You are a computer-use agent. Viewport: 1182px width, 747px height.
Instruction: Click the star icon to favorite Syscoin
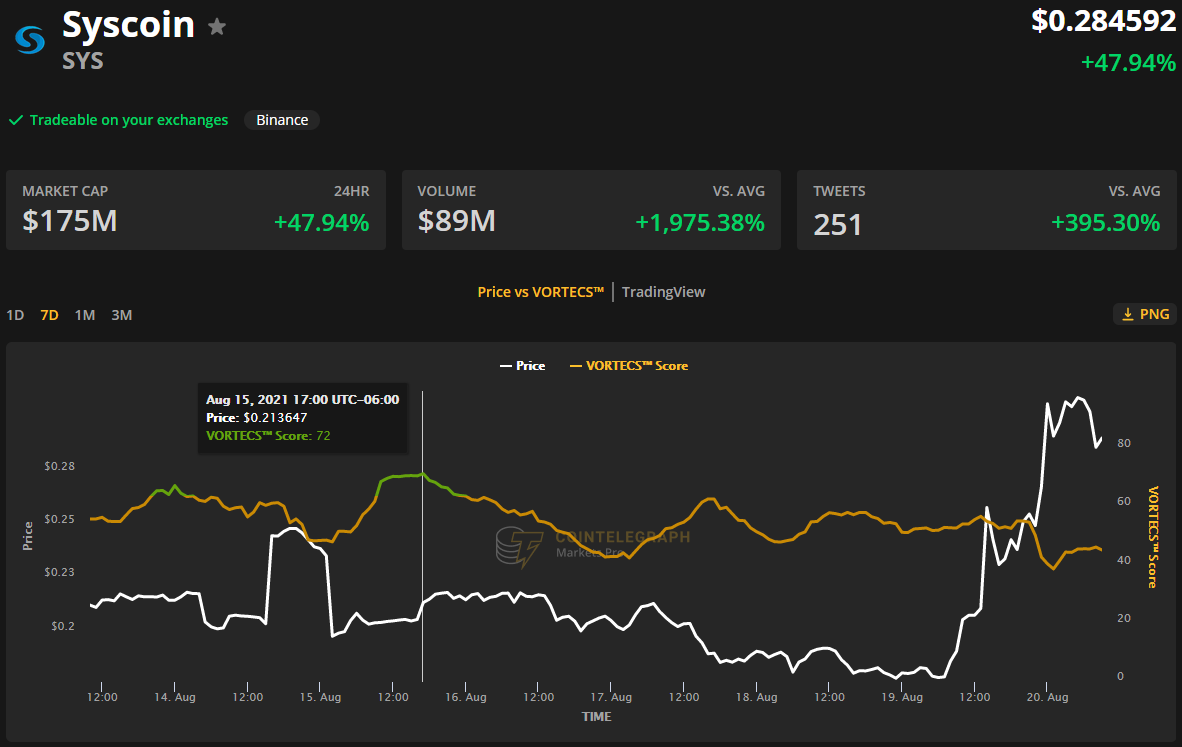[217, 27]
